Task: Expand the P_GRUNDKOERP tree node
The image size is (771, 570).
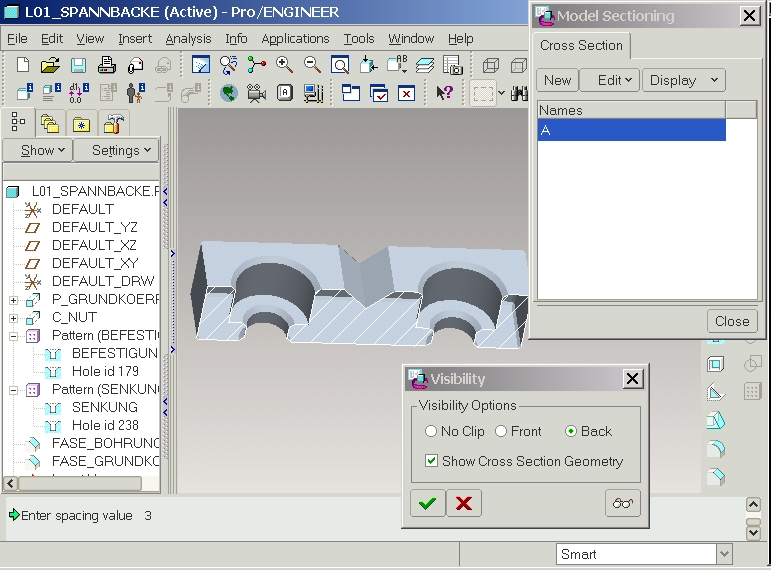Action: 13,300
